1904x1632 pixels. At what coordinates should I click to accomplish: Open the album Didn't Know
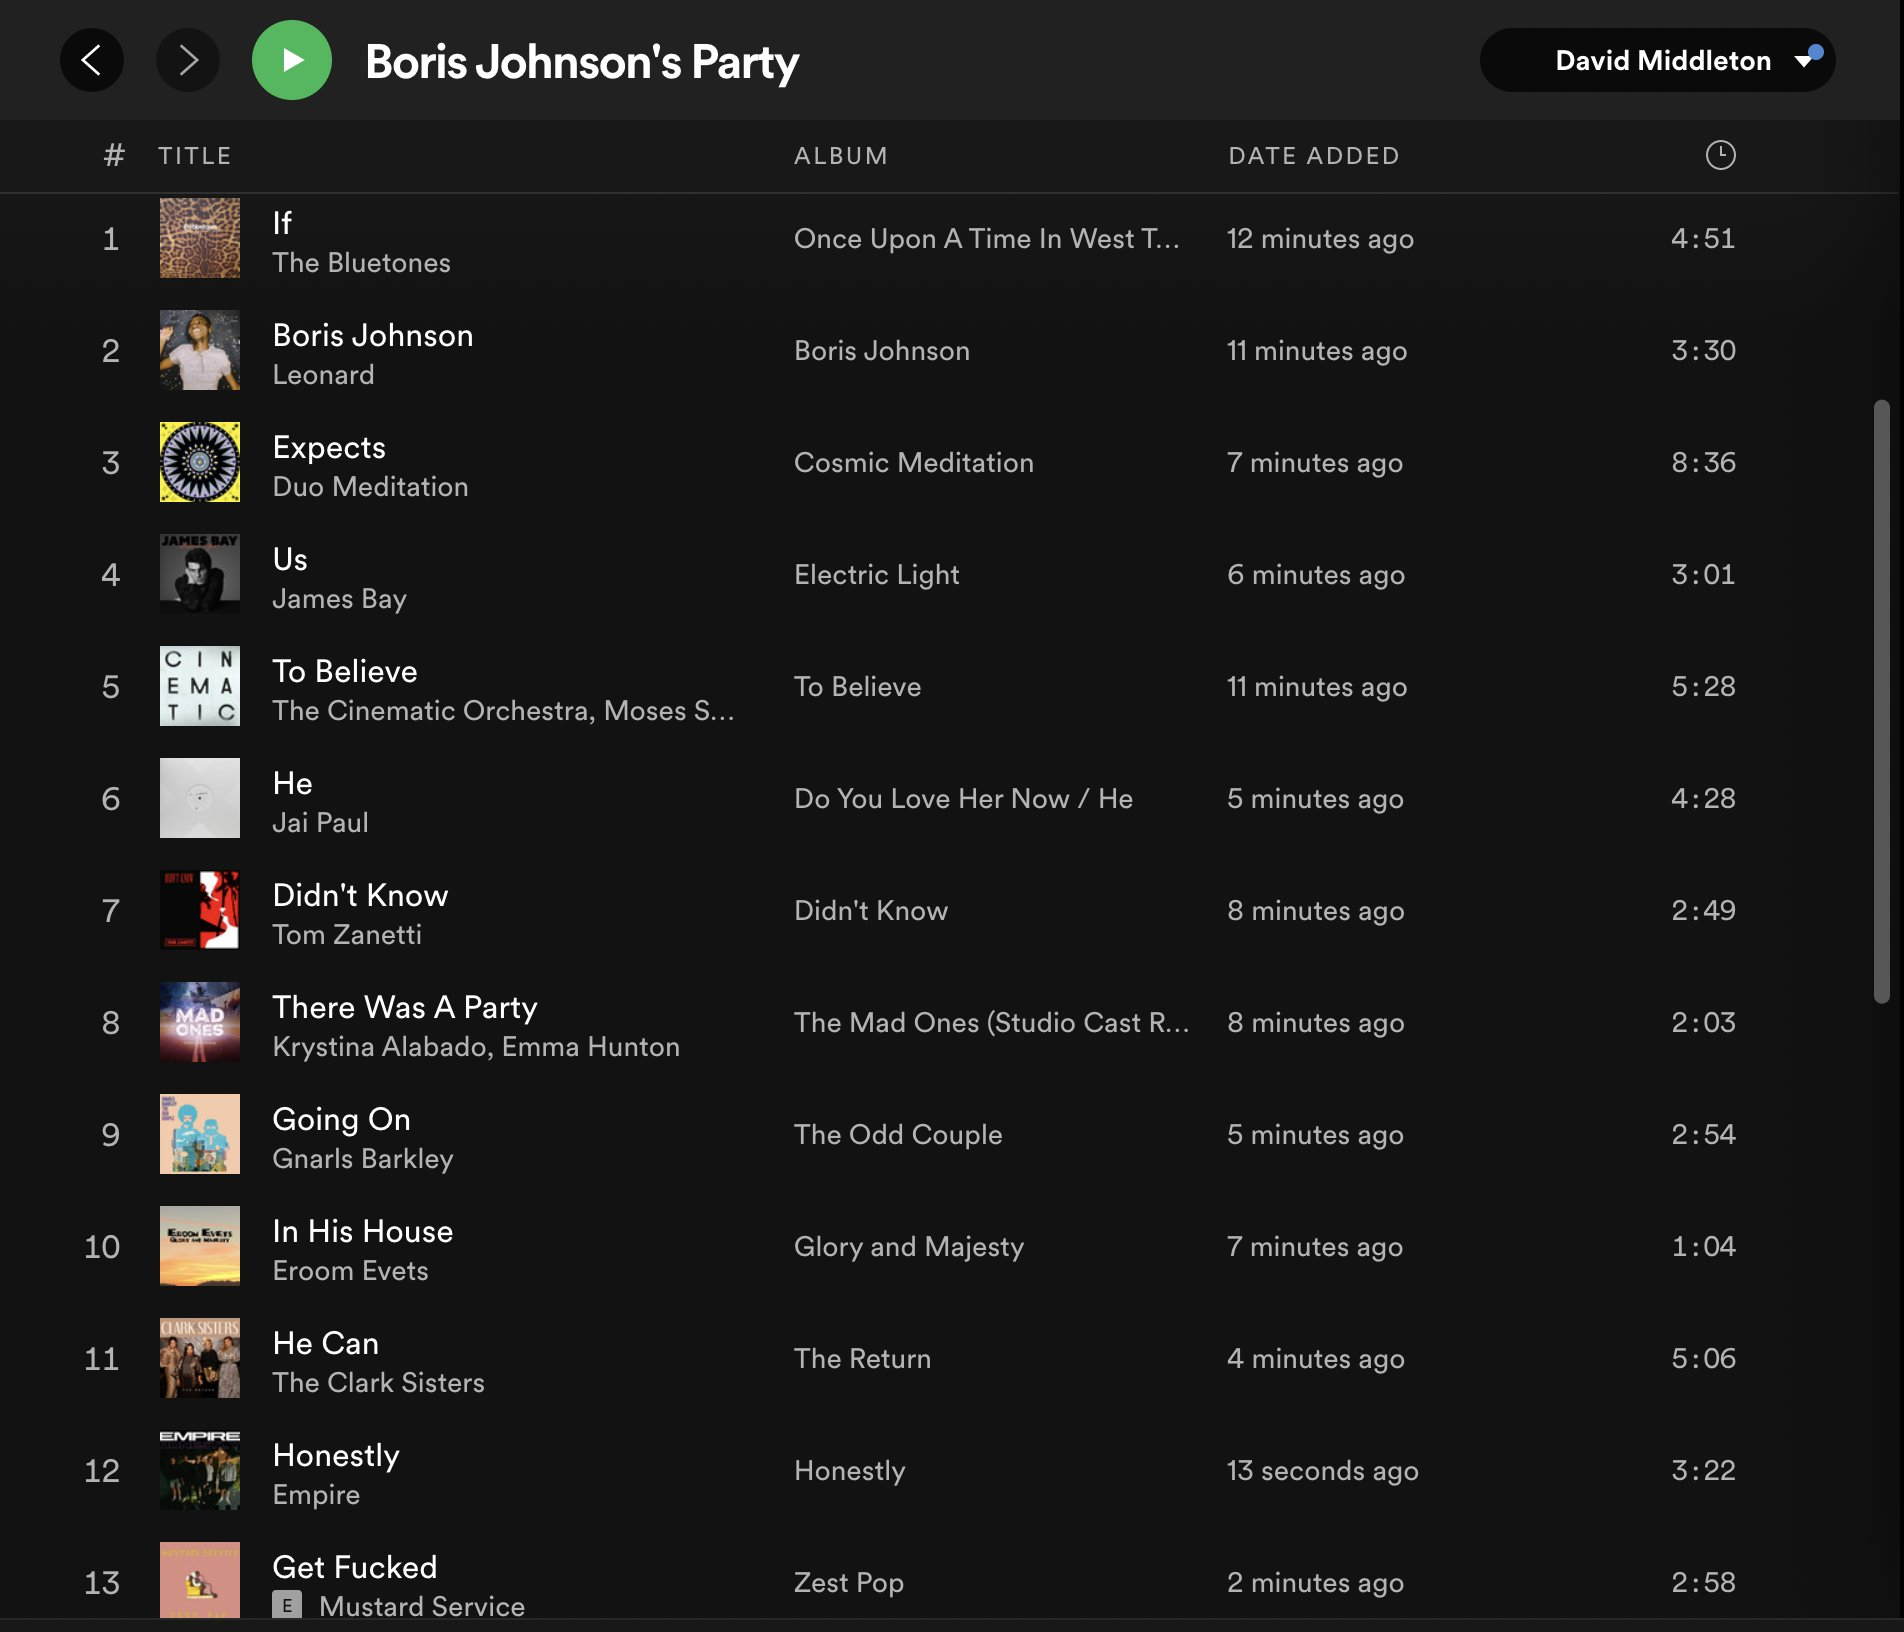pyautogui.click(x=871, y=911)
